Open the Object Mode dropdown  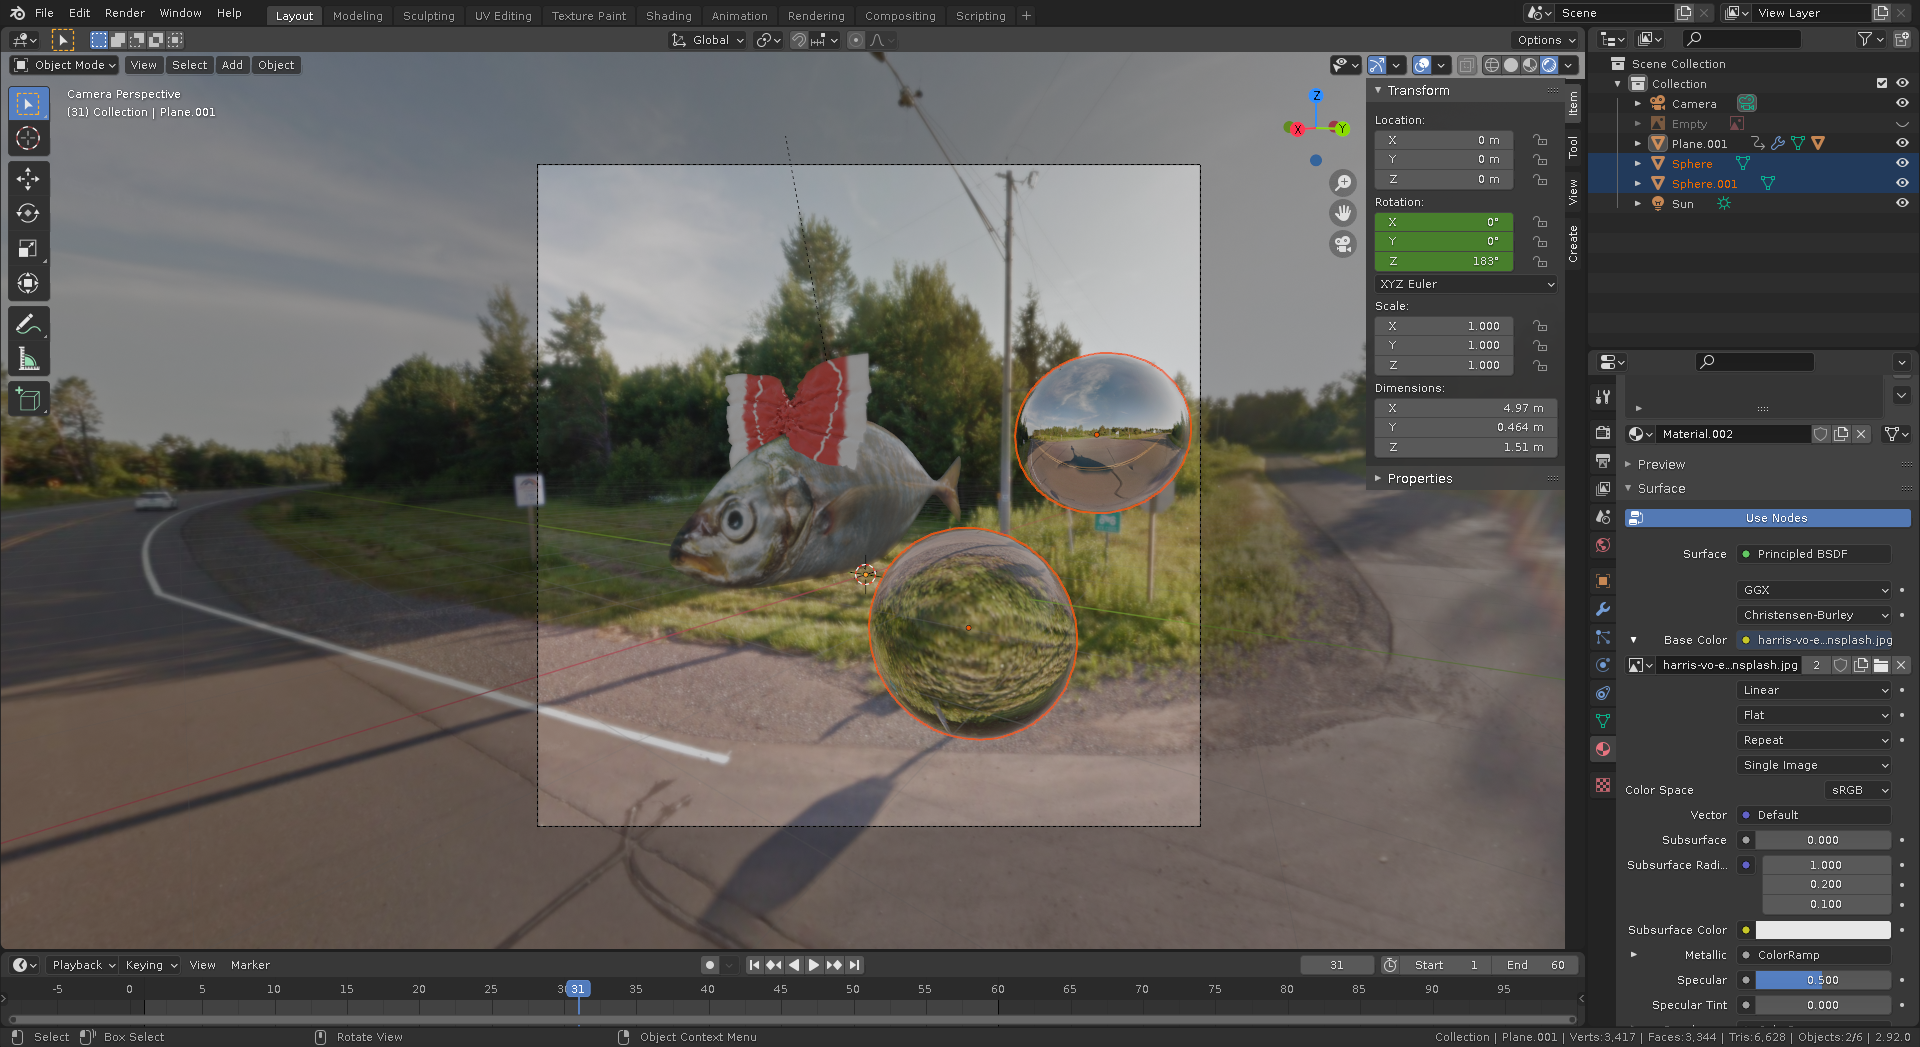point(64,65)
